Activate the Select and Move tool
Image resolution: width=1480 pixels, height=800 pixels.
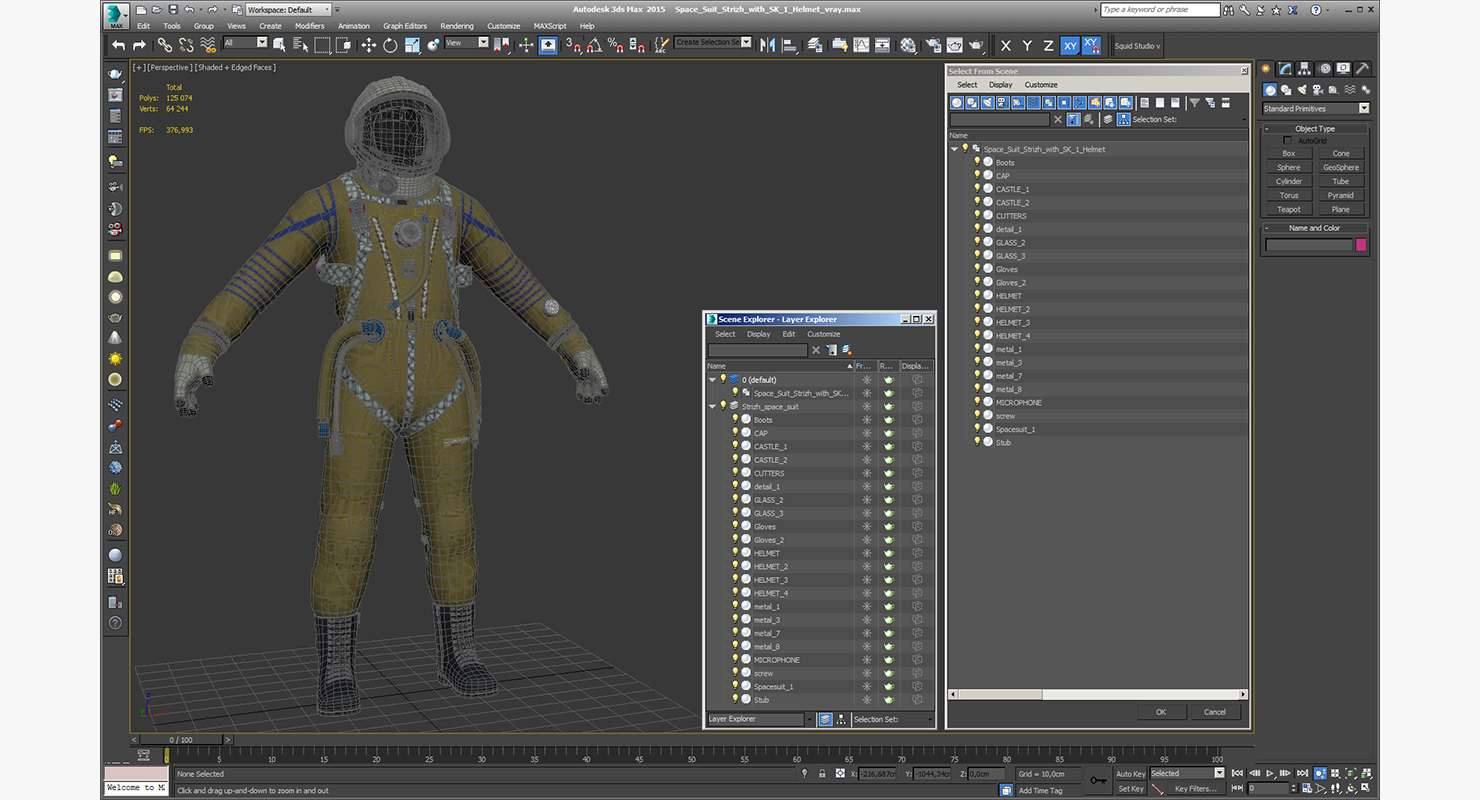(368, 45)
